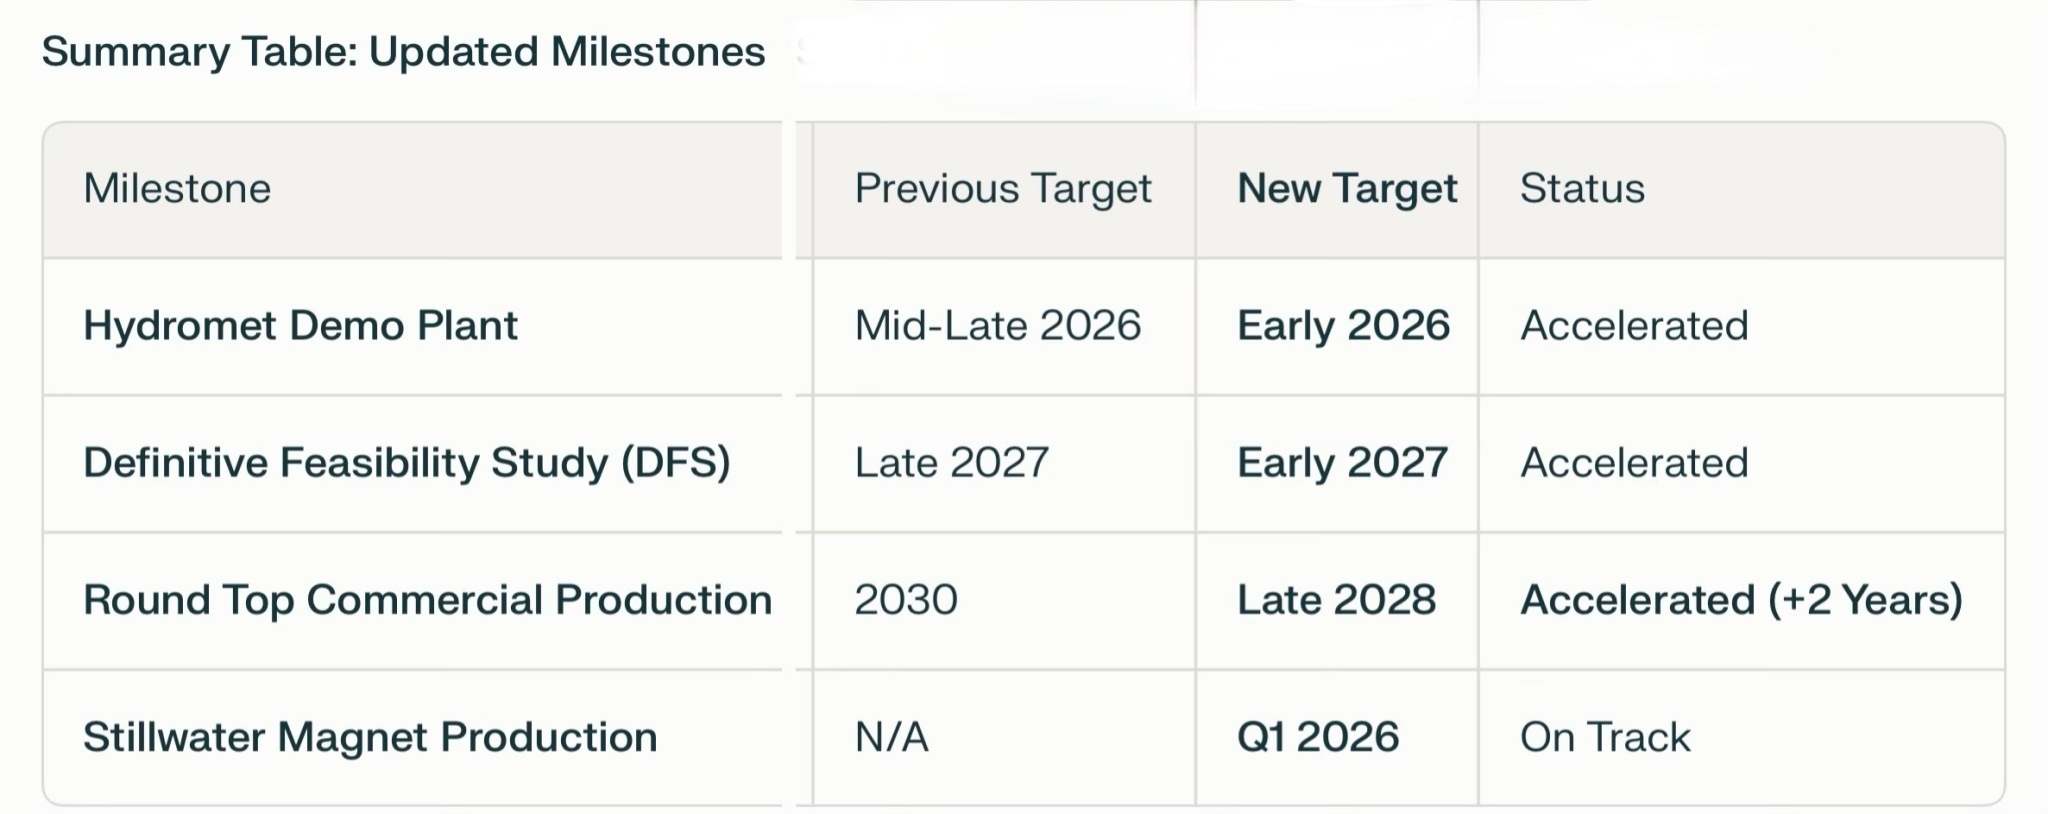
Task: Select the Mid-Late 2026 cell
Action: pyautogui.click(x=997, y=326)
